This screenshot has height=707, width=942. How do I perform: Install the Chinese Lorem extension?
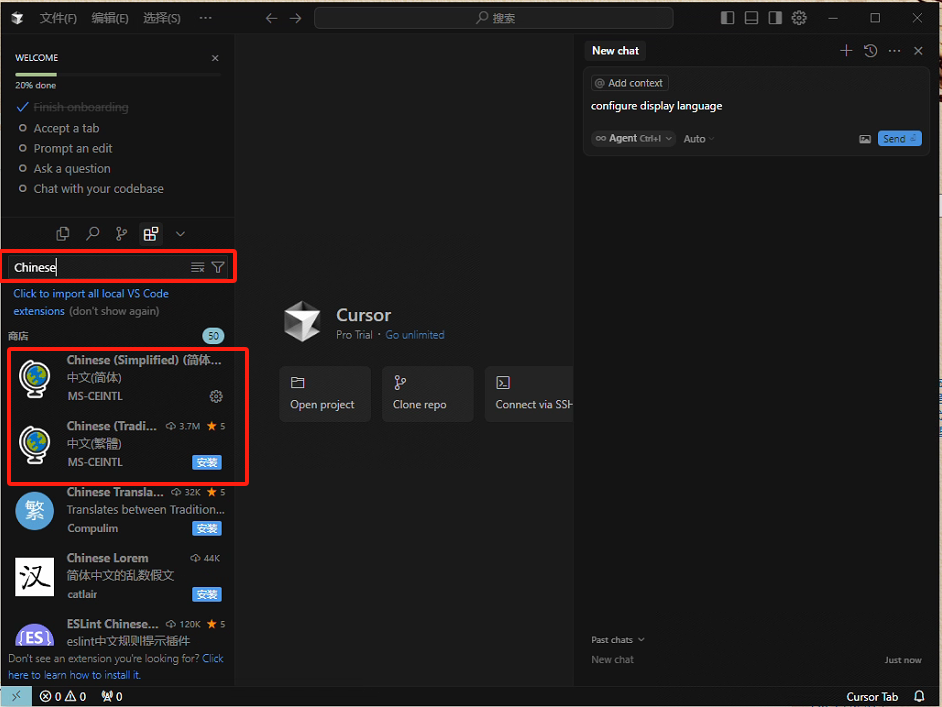207,595
